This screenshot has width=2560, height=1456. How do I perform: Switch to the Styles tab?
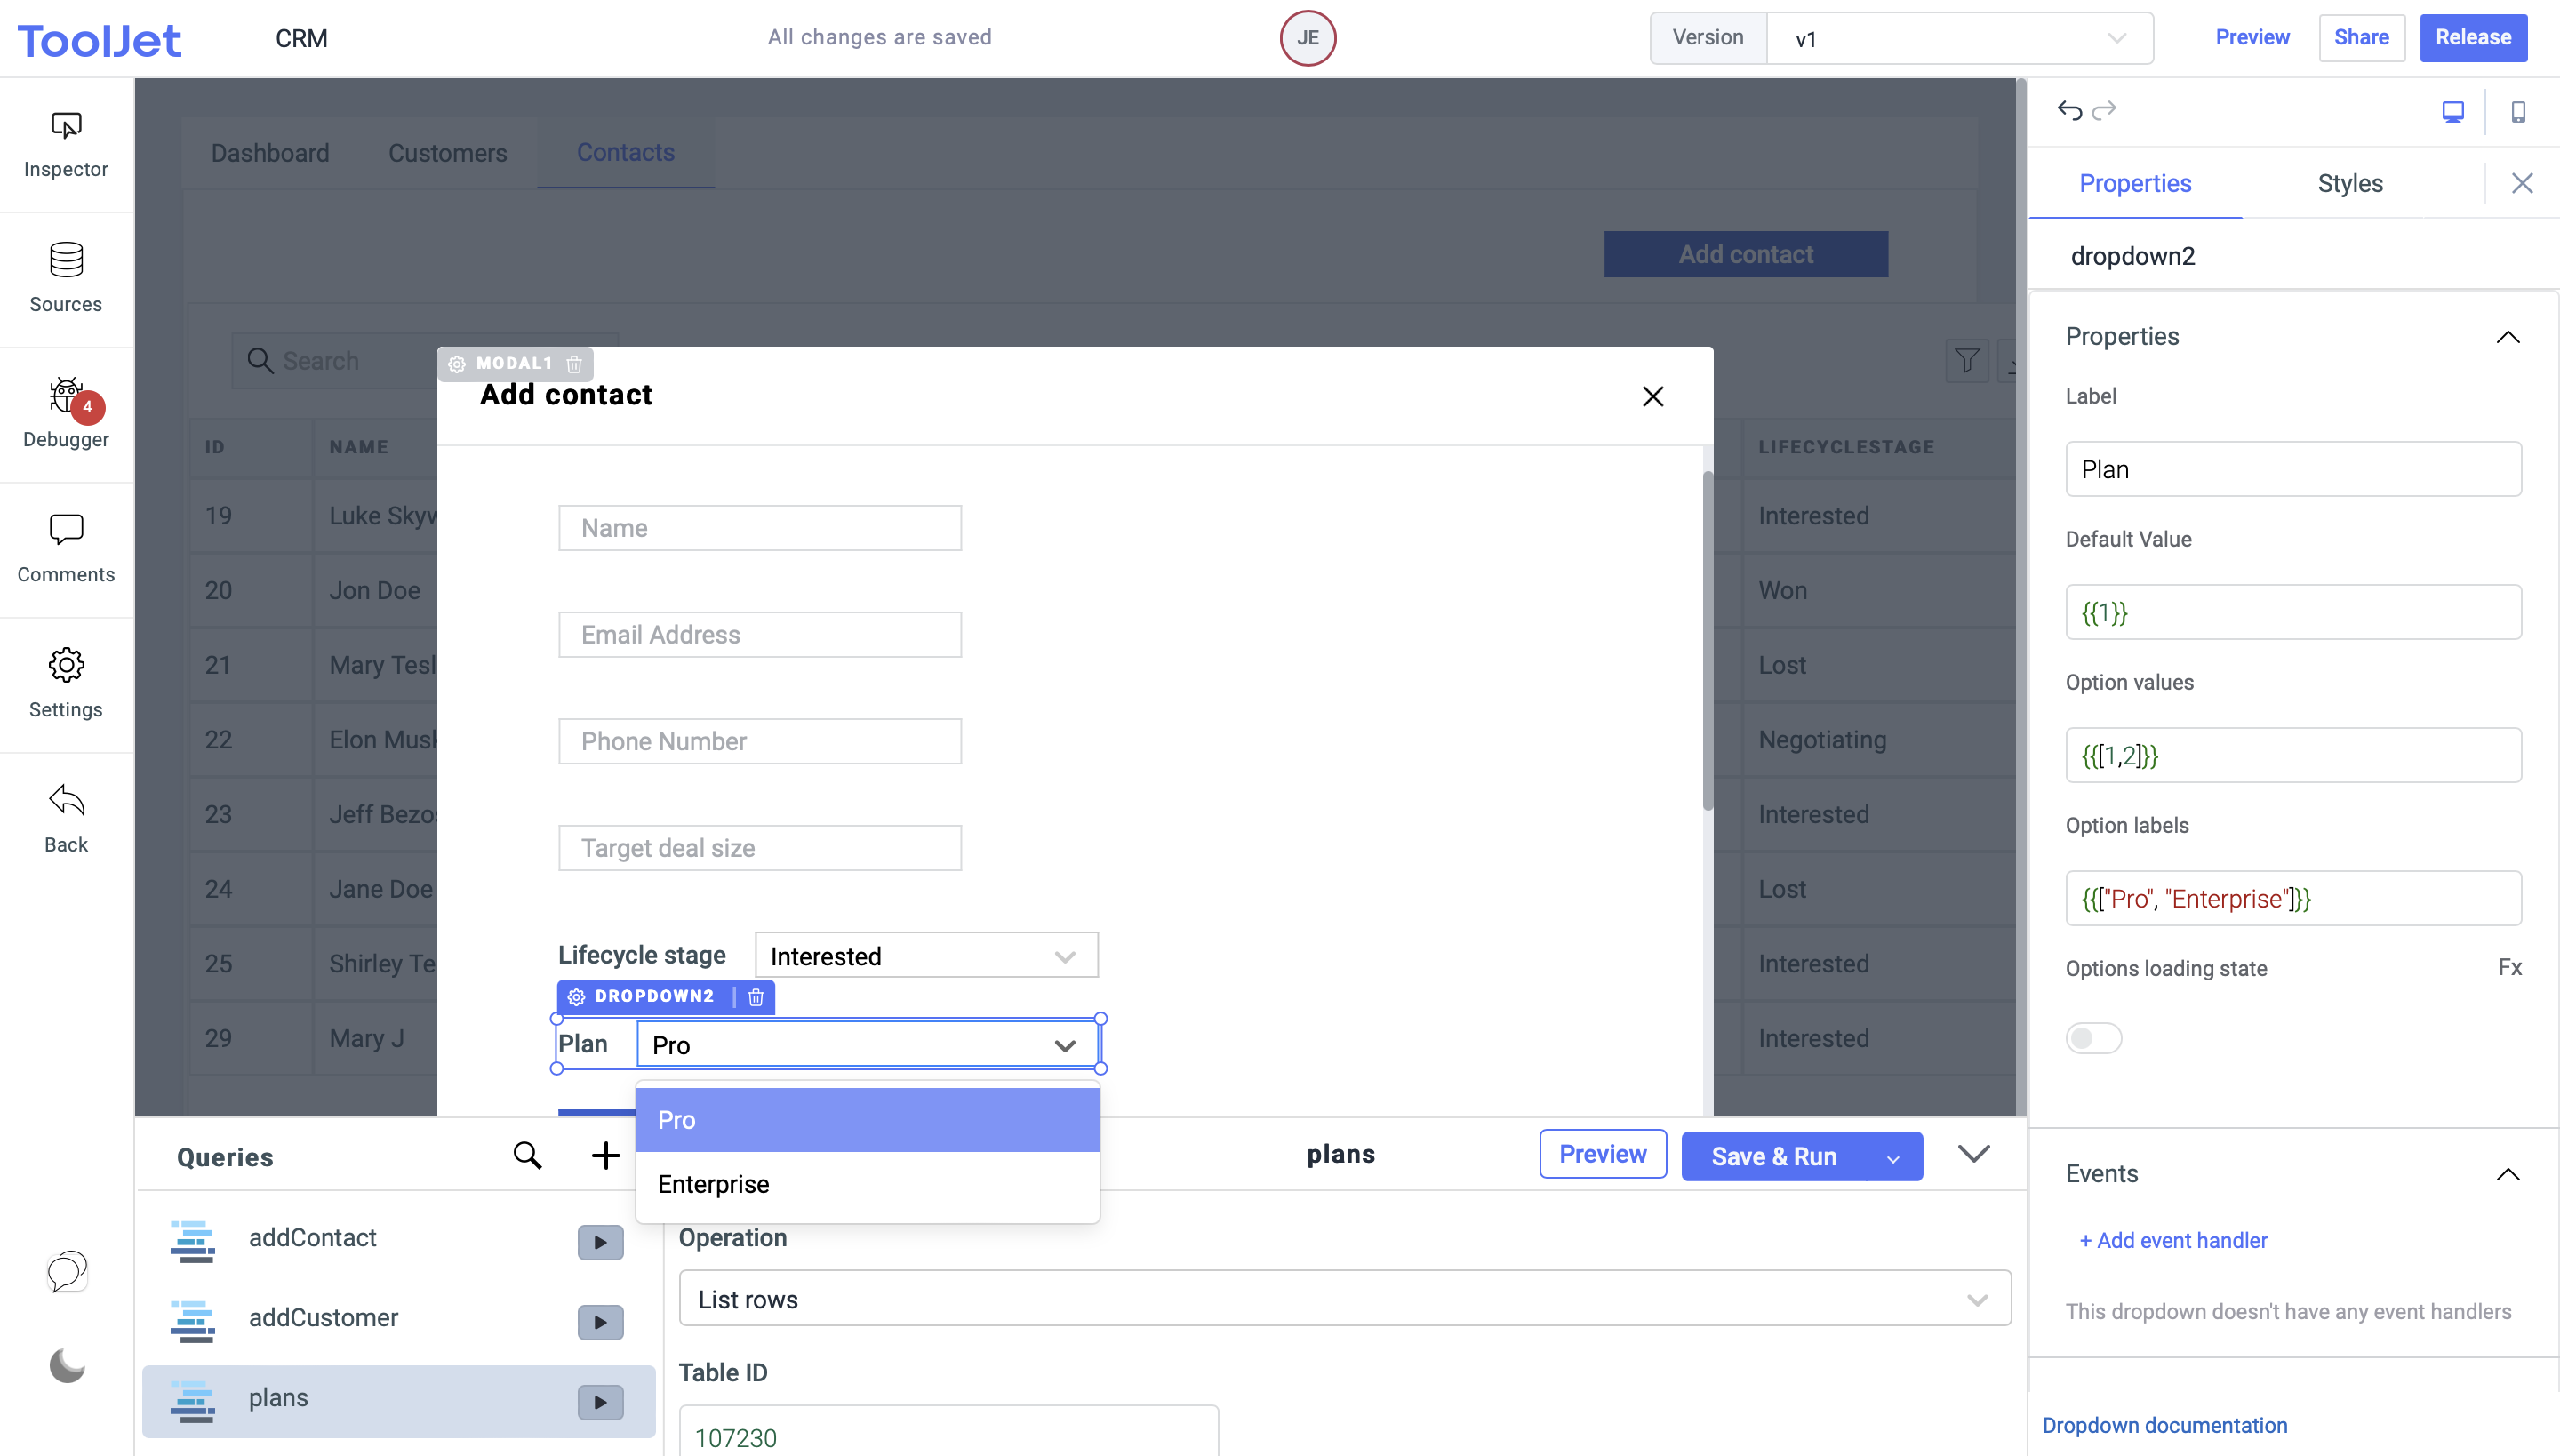coord(2349,184)
